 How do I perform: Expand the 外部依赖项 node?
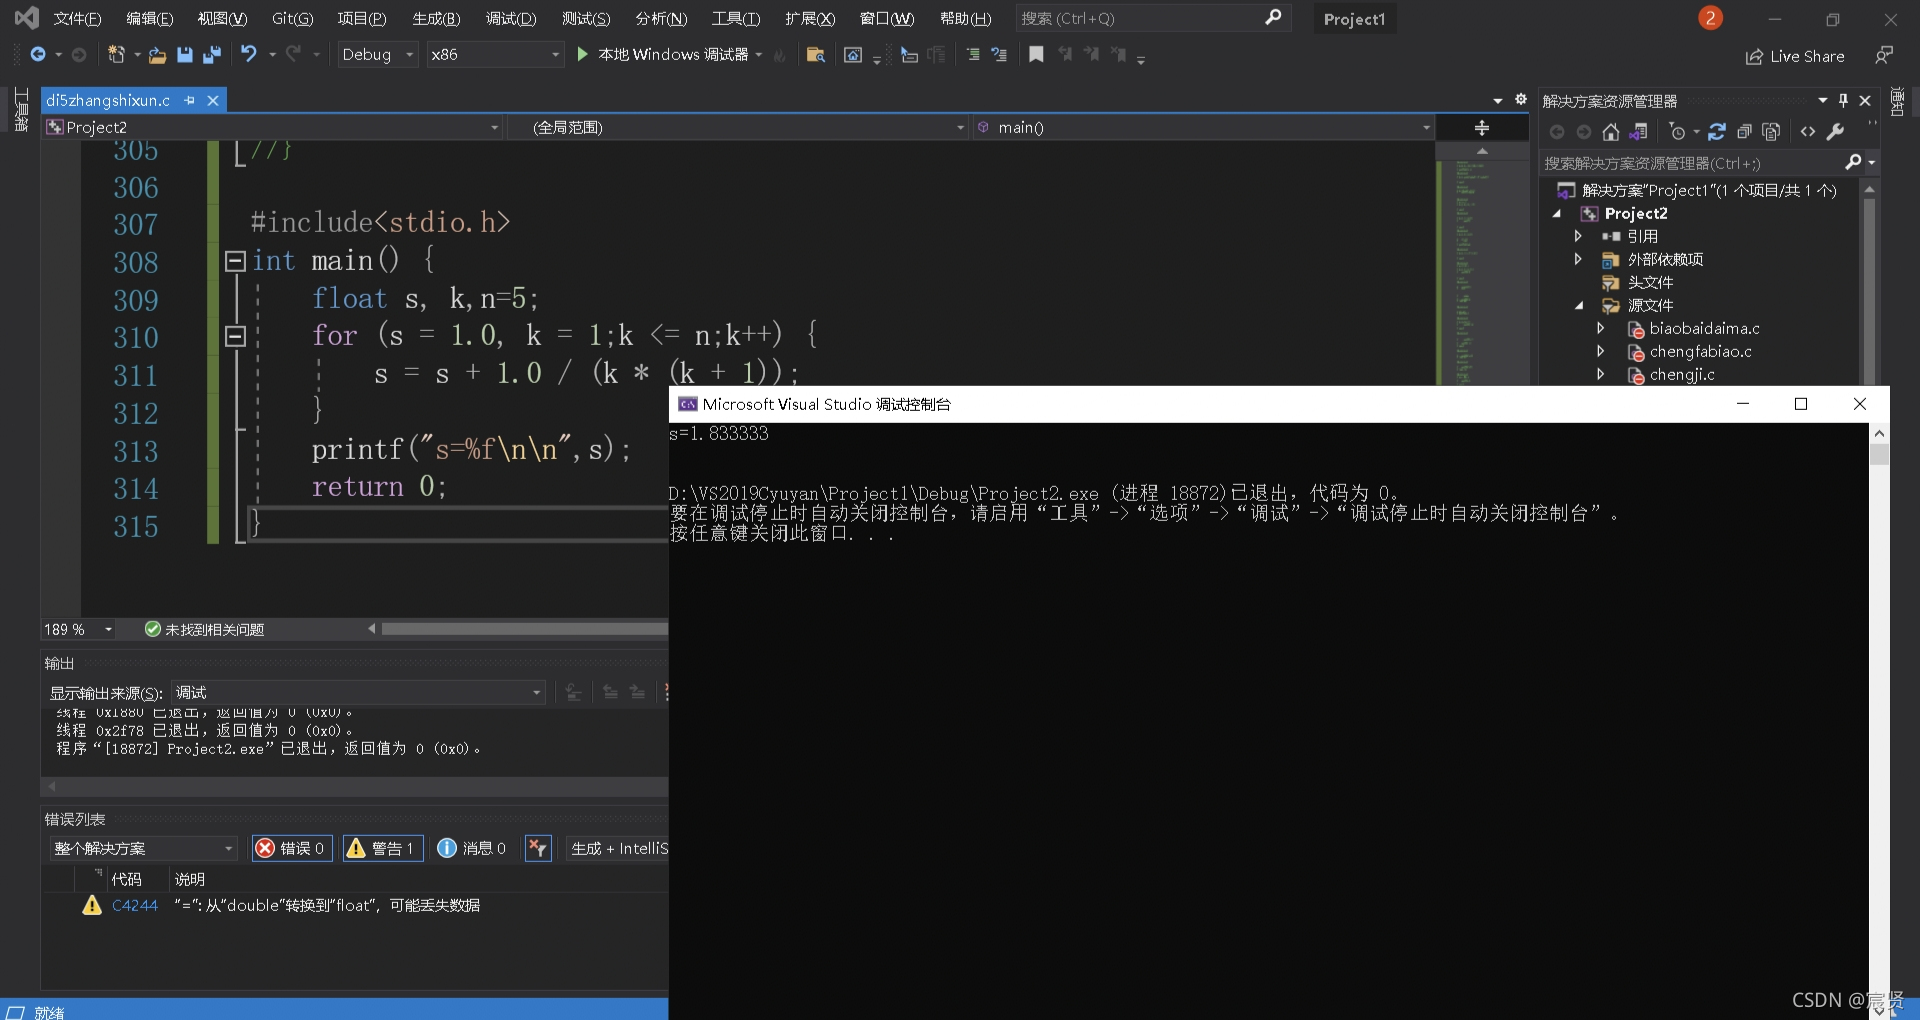click(x=1578, y=259)
